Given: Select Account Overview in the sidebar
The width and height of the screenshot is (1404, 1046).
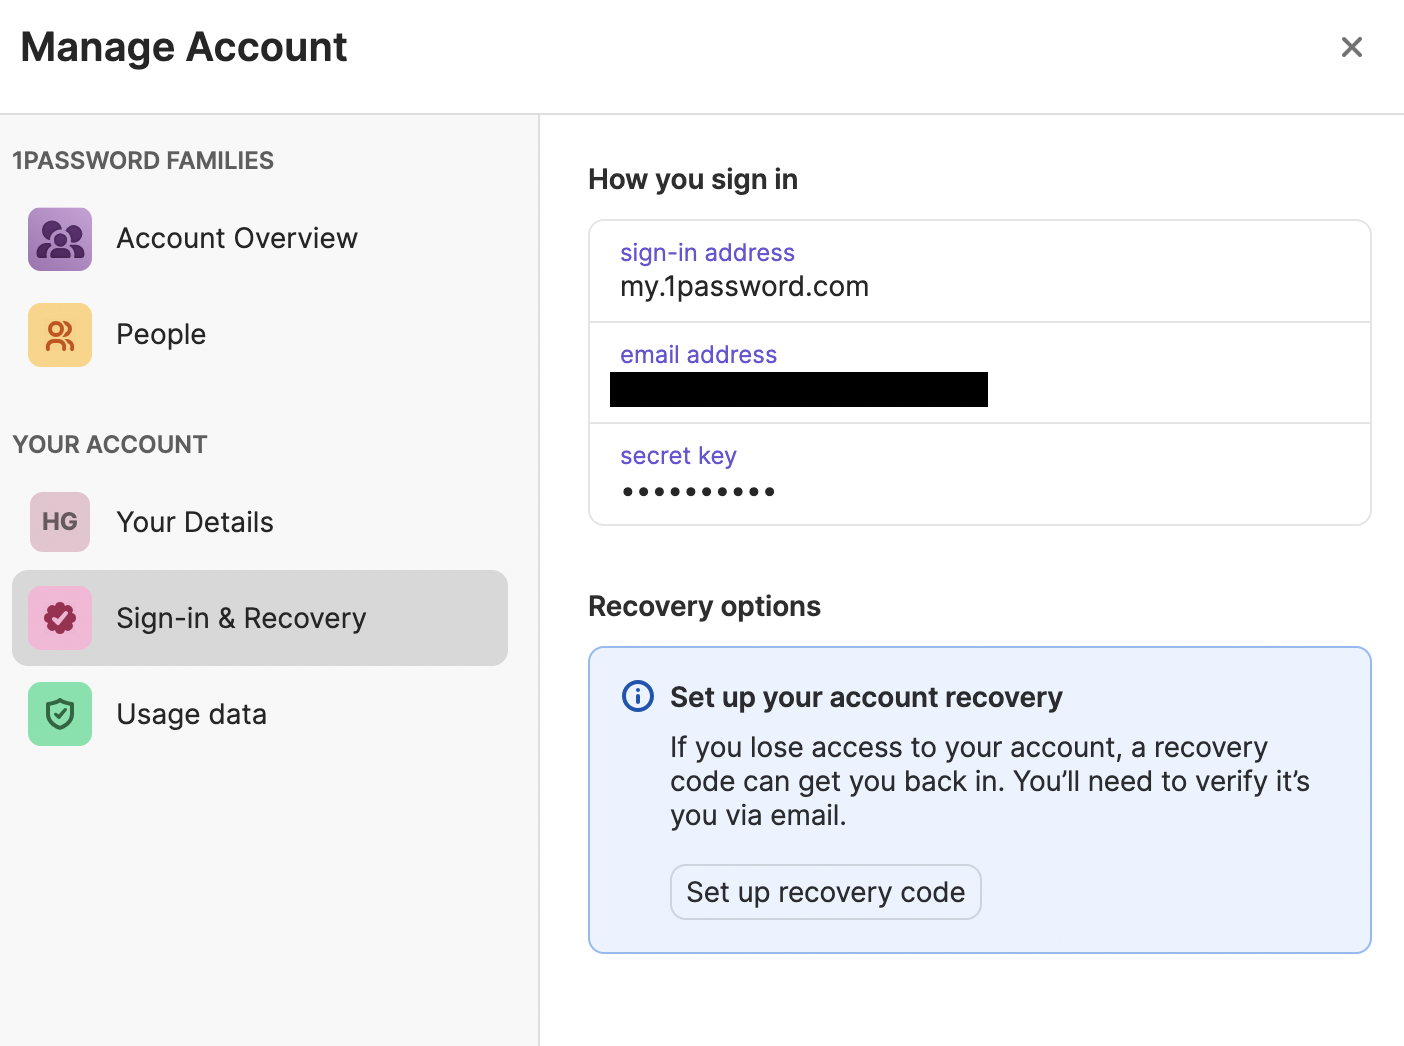Looking at the screenshot, I should (237, 239).
